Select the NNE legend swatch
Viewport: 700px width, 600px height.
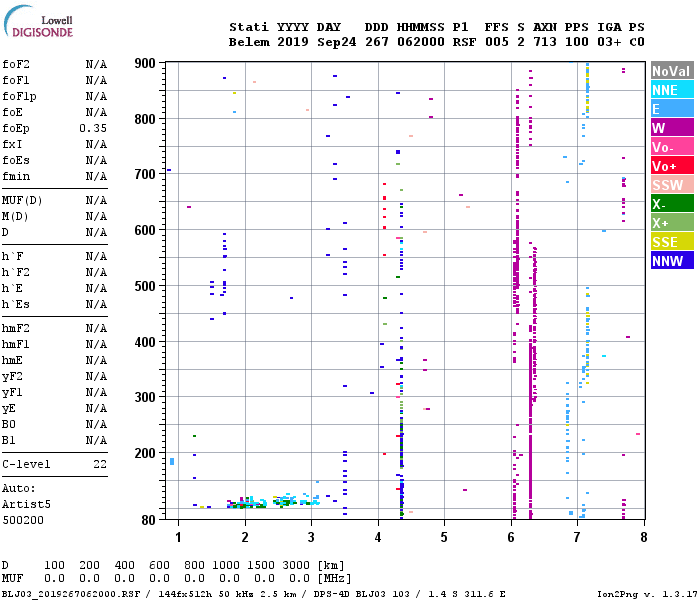[x=672, y=90]
